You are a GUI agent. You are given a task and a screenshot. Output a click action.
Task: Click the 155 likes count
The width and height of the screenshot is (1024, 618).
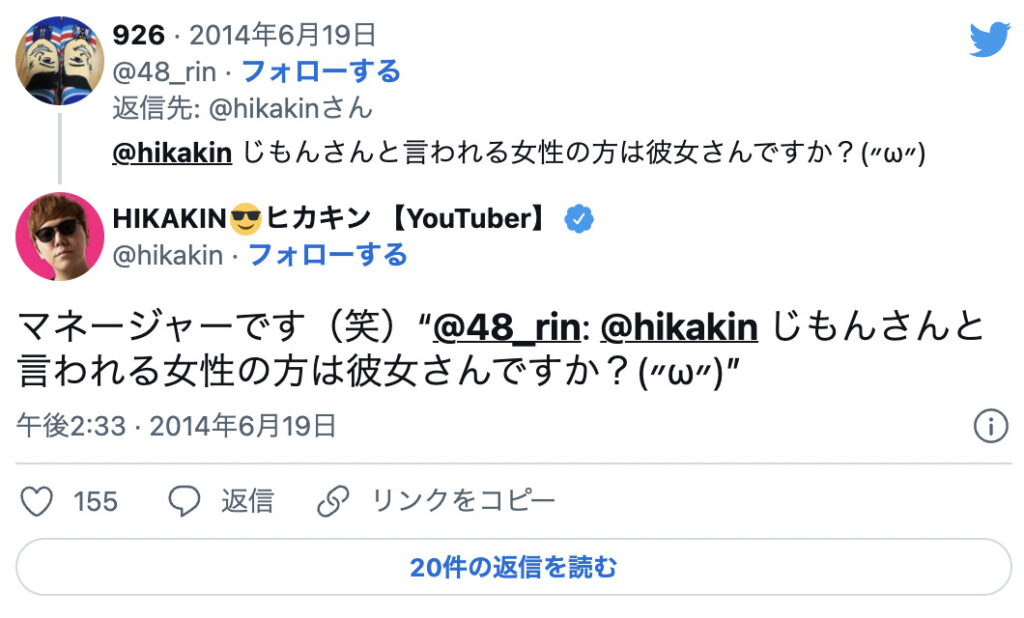click(x=96, y=500)
